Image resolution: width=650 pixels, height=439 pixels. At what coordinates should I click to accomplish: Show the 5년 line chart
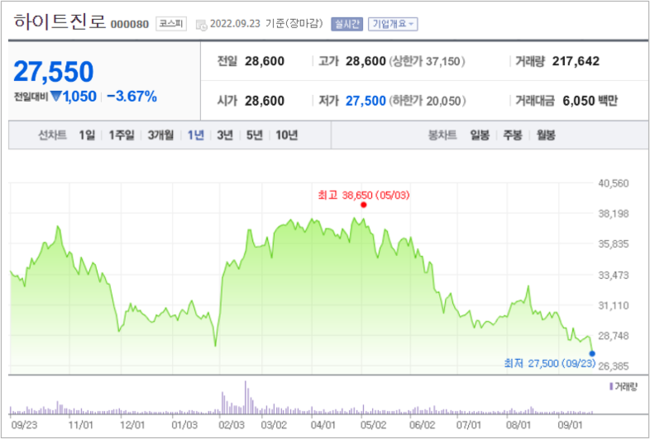pyautogui.click(x=253, y=134)
